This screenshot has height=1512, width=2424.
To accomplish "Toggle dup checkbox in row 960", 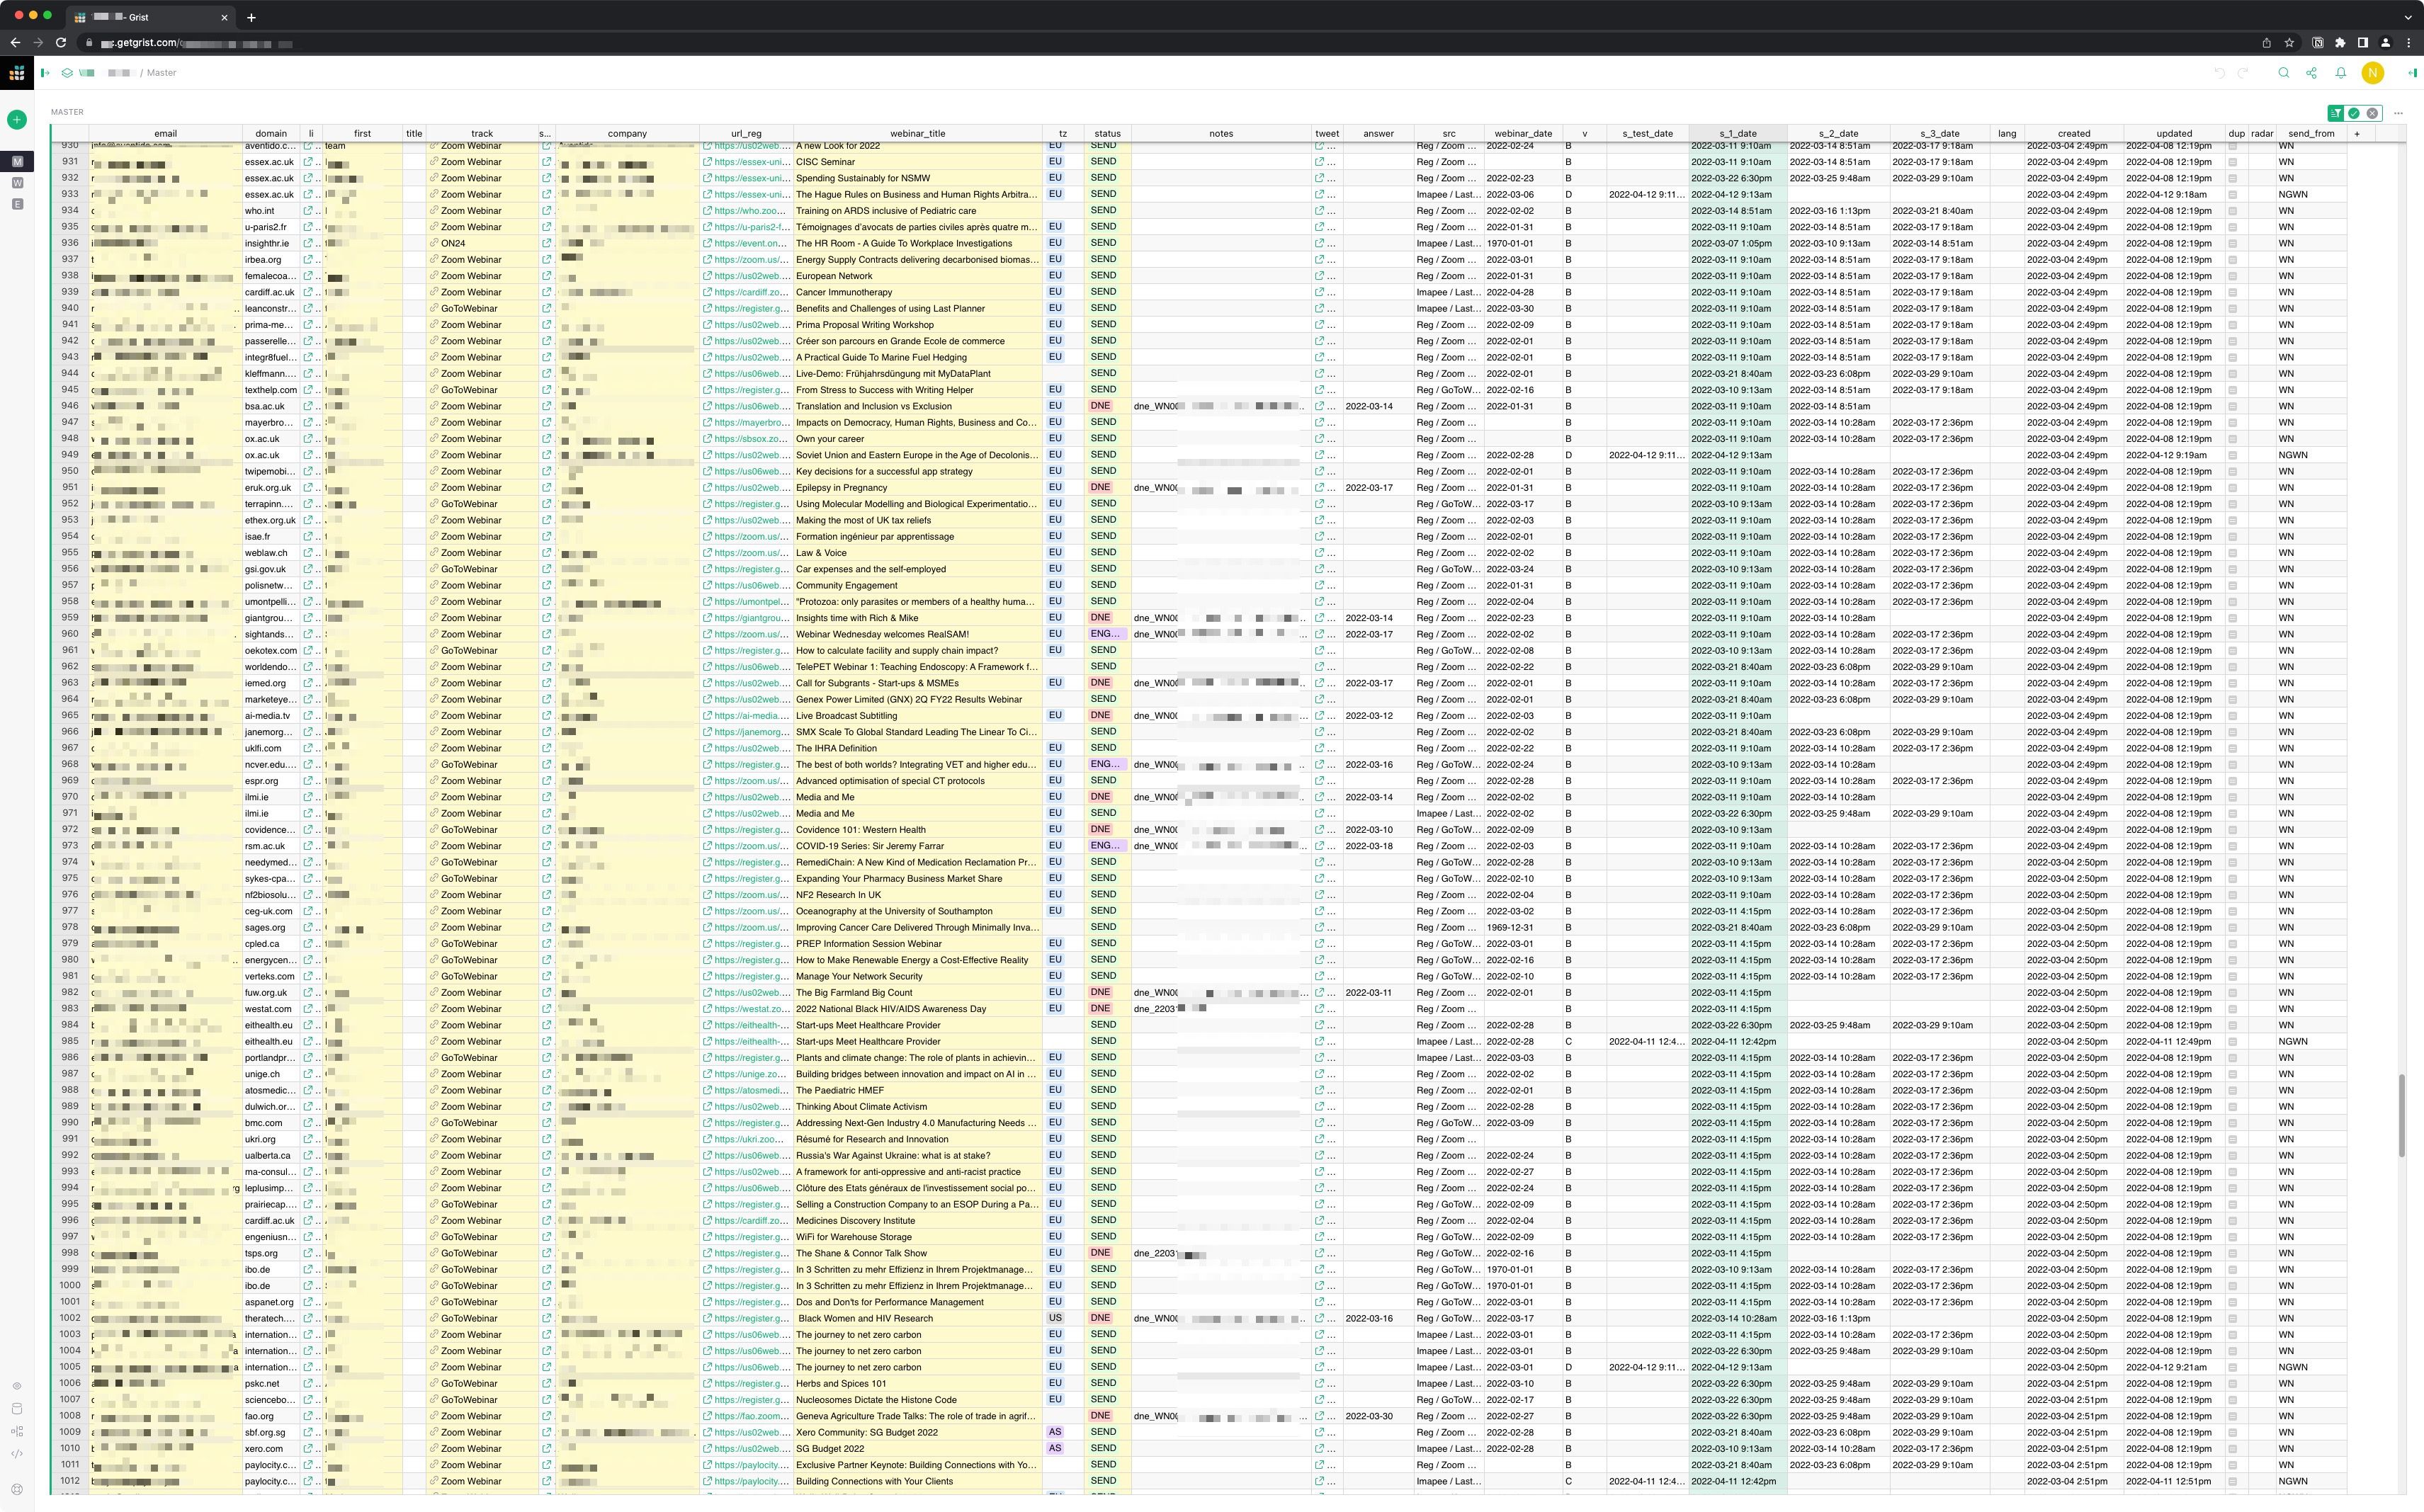I will click(2233, 634).
